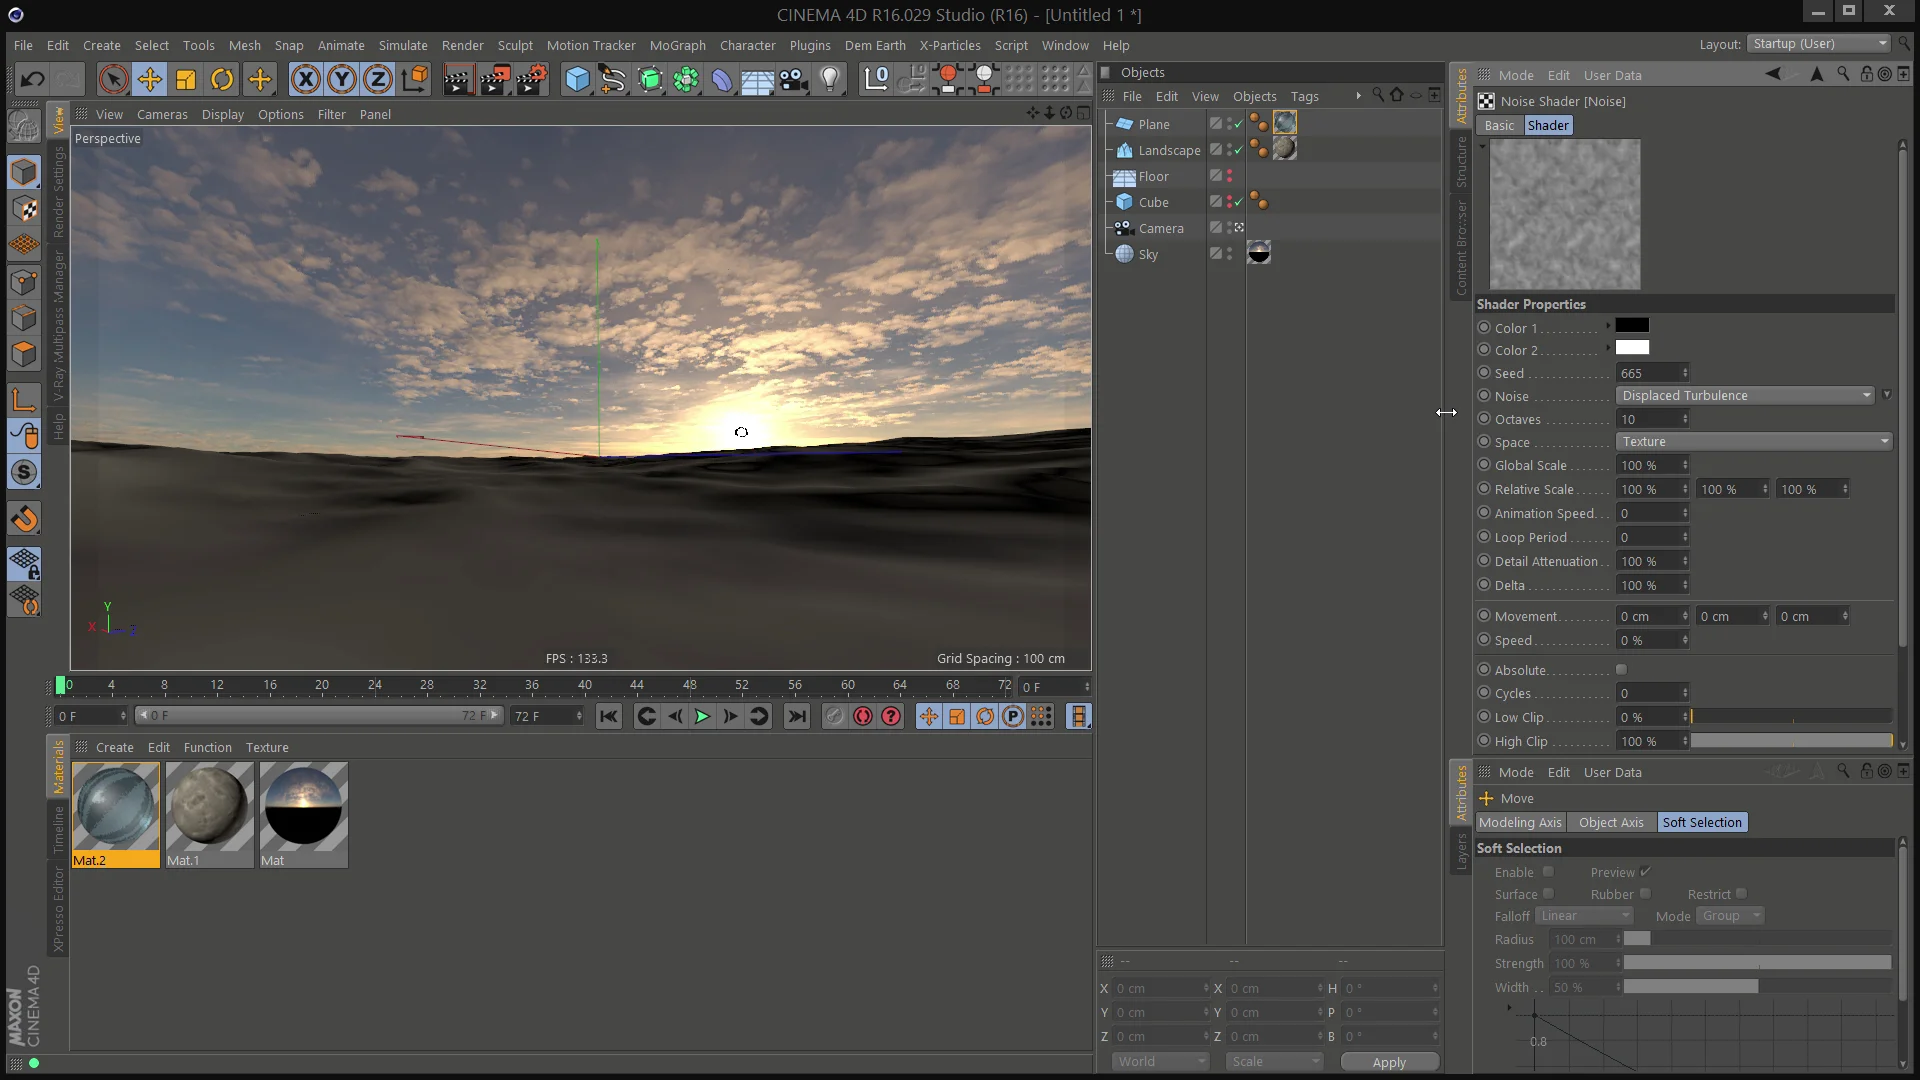The height and width of the screenshot is (1080, 1920).
Task: Click Record Active Objects button
Action: point(834,716)
